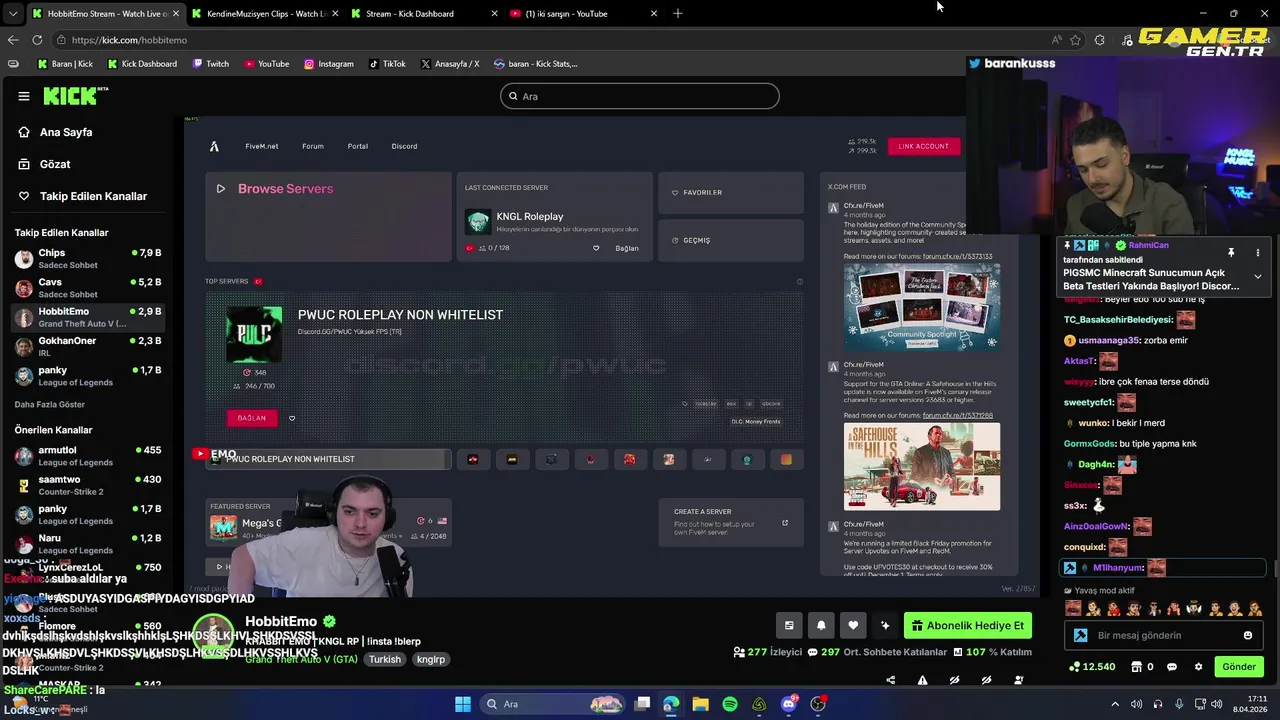Open browser extensions puzzle icon
Screen dimensions: 1280x720
coord(1100,40)
